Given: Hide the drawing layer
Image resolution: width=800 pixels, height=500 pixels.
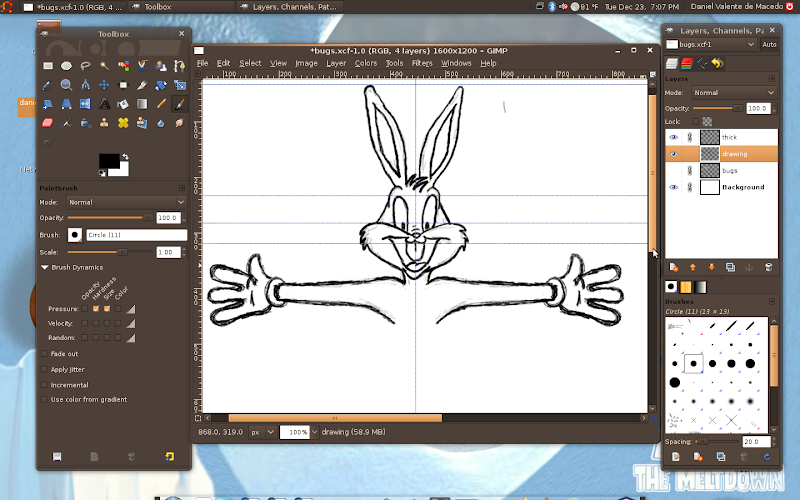Looking at the screenshot, I should (x=673, y=154).
